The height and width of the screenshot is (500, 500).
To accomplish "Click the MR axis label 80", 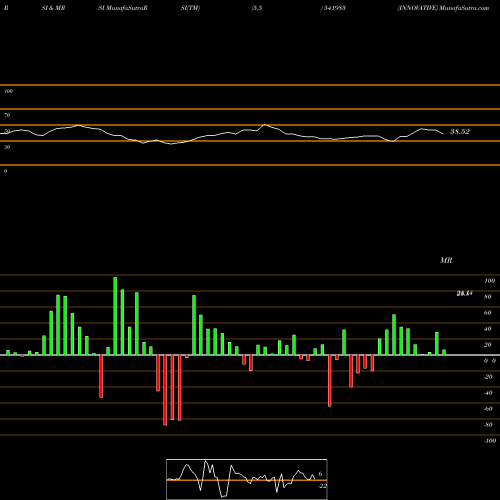I will (x=488, y=297).
